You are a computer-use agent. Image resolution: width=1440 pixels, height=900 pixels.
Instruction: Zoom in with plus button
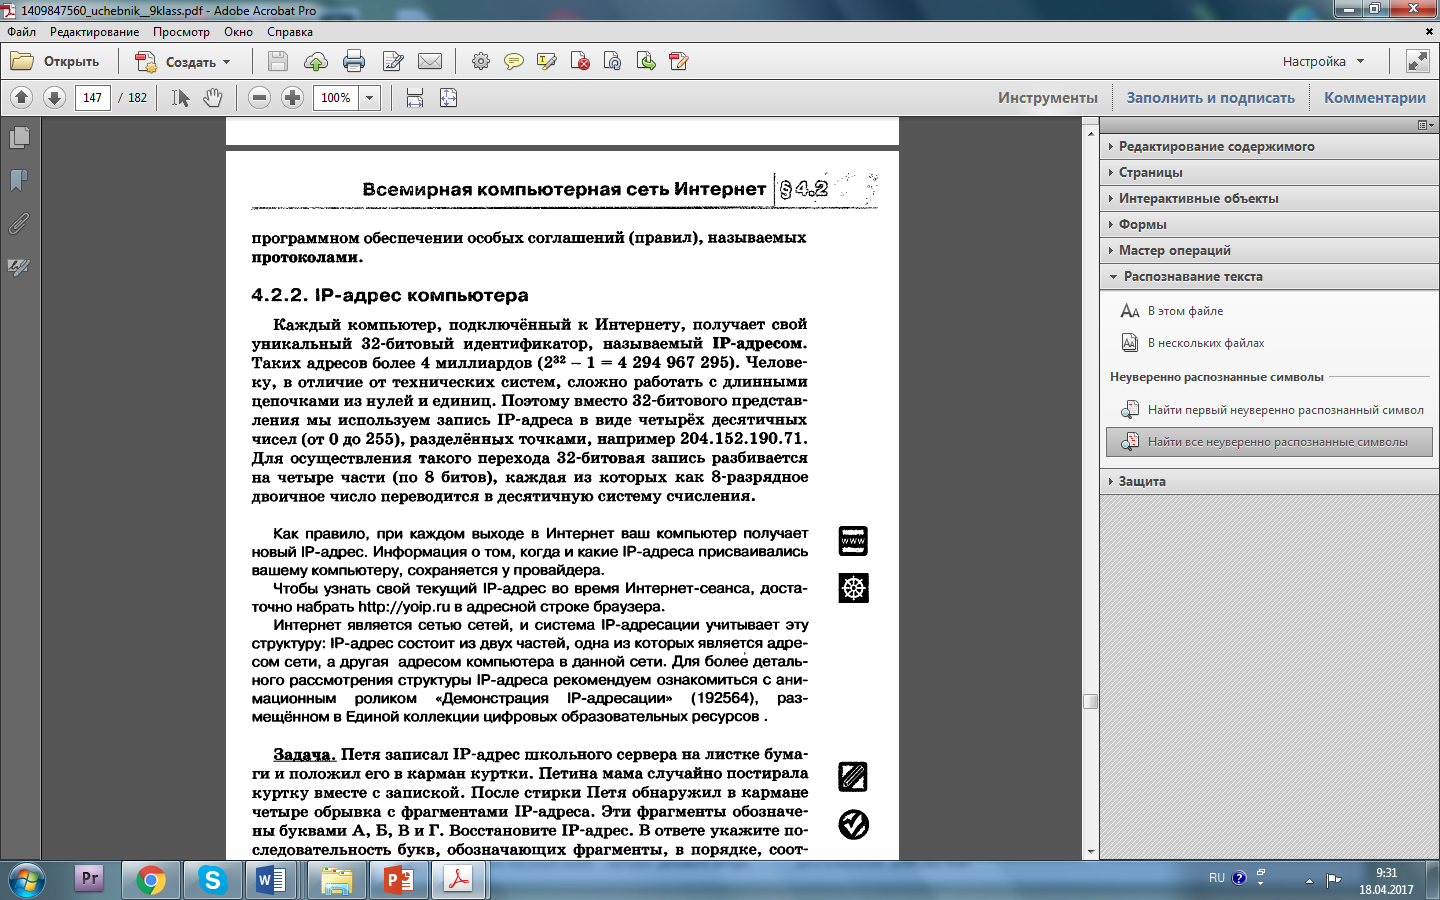point(292,98)
